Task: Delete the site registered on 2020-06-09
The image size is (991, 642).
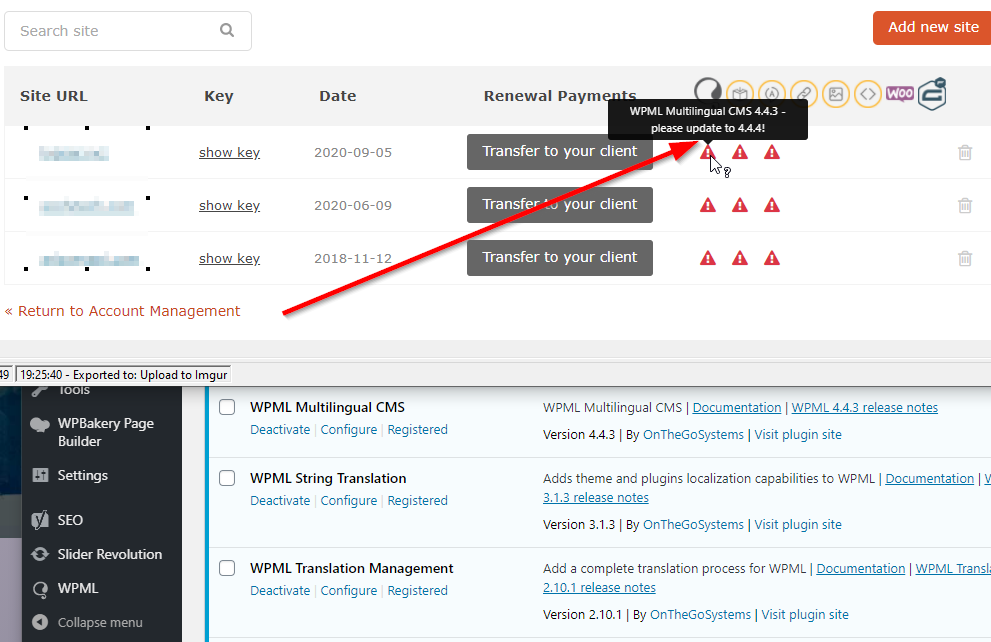Action: [x=964, y=205]
